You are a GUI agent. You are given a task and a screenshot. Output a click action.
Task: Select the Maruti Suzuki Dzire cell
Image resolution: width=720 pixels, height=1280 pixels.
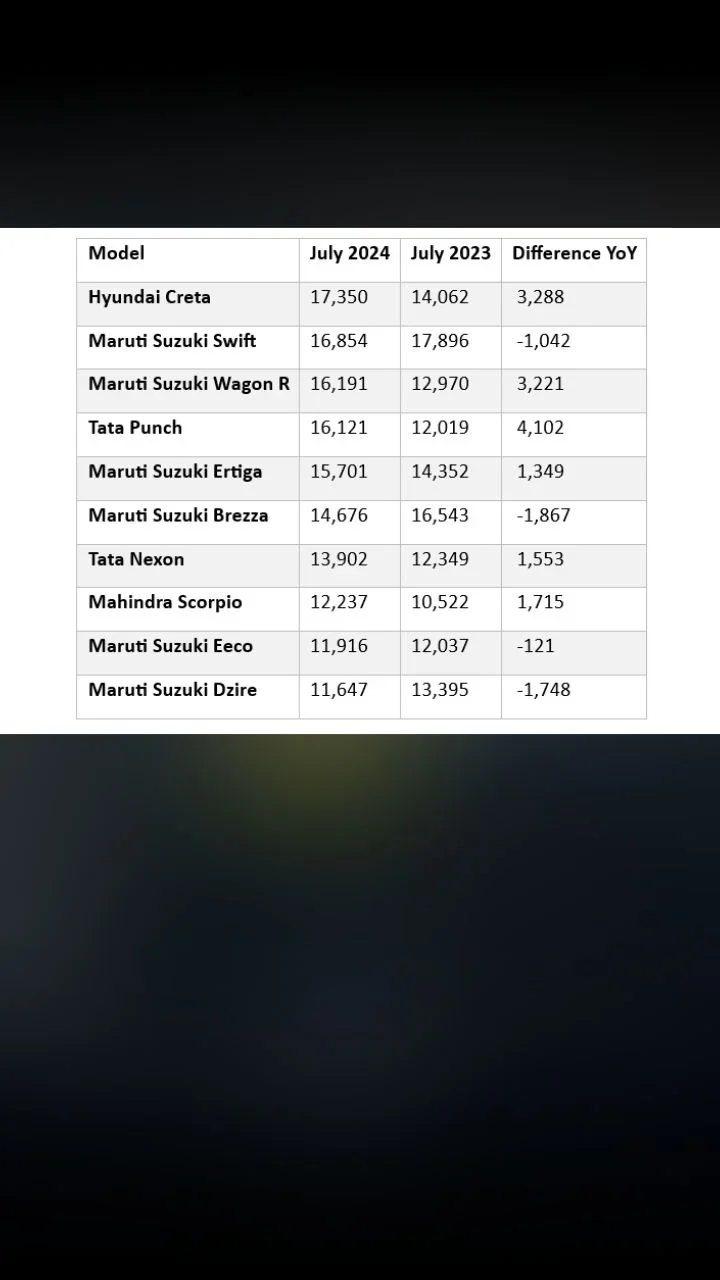point(172,689)
